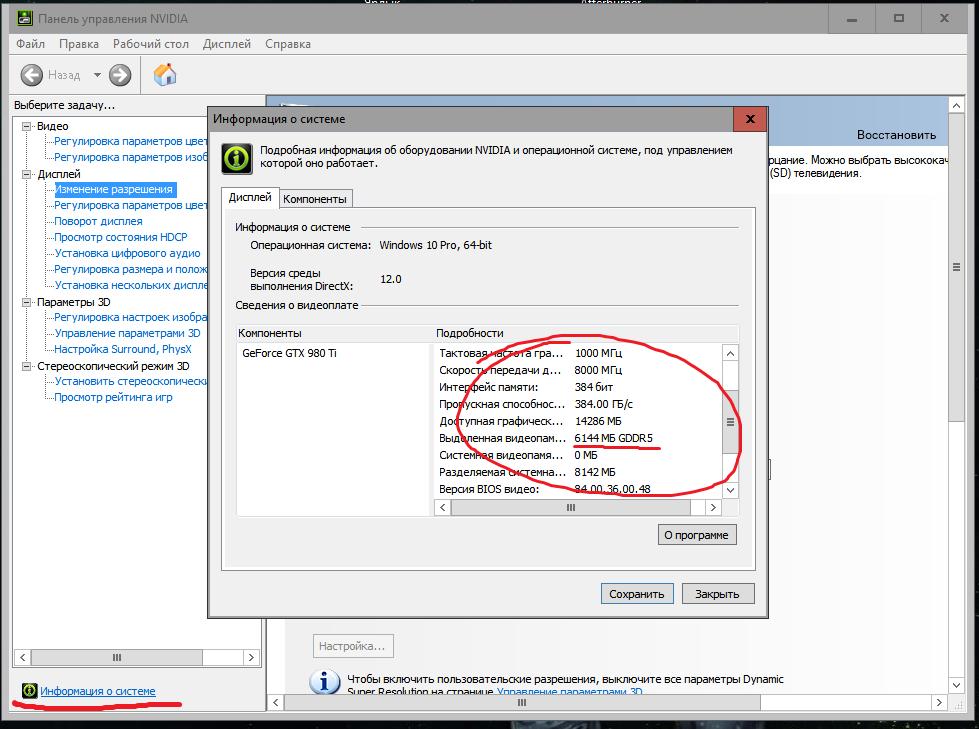This screenshot has width=979, height=729.
Task: Click details list scroll-down arrow
Action: (730, 490)
